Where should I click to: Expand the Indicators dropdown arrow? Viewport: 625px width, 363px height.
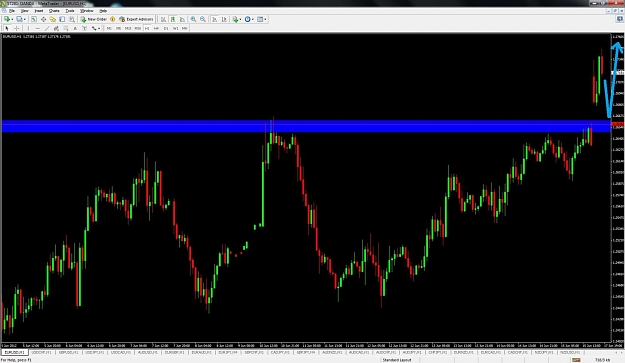click(240, 19)
